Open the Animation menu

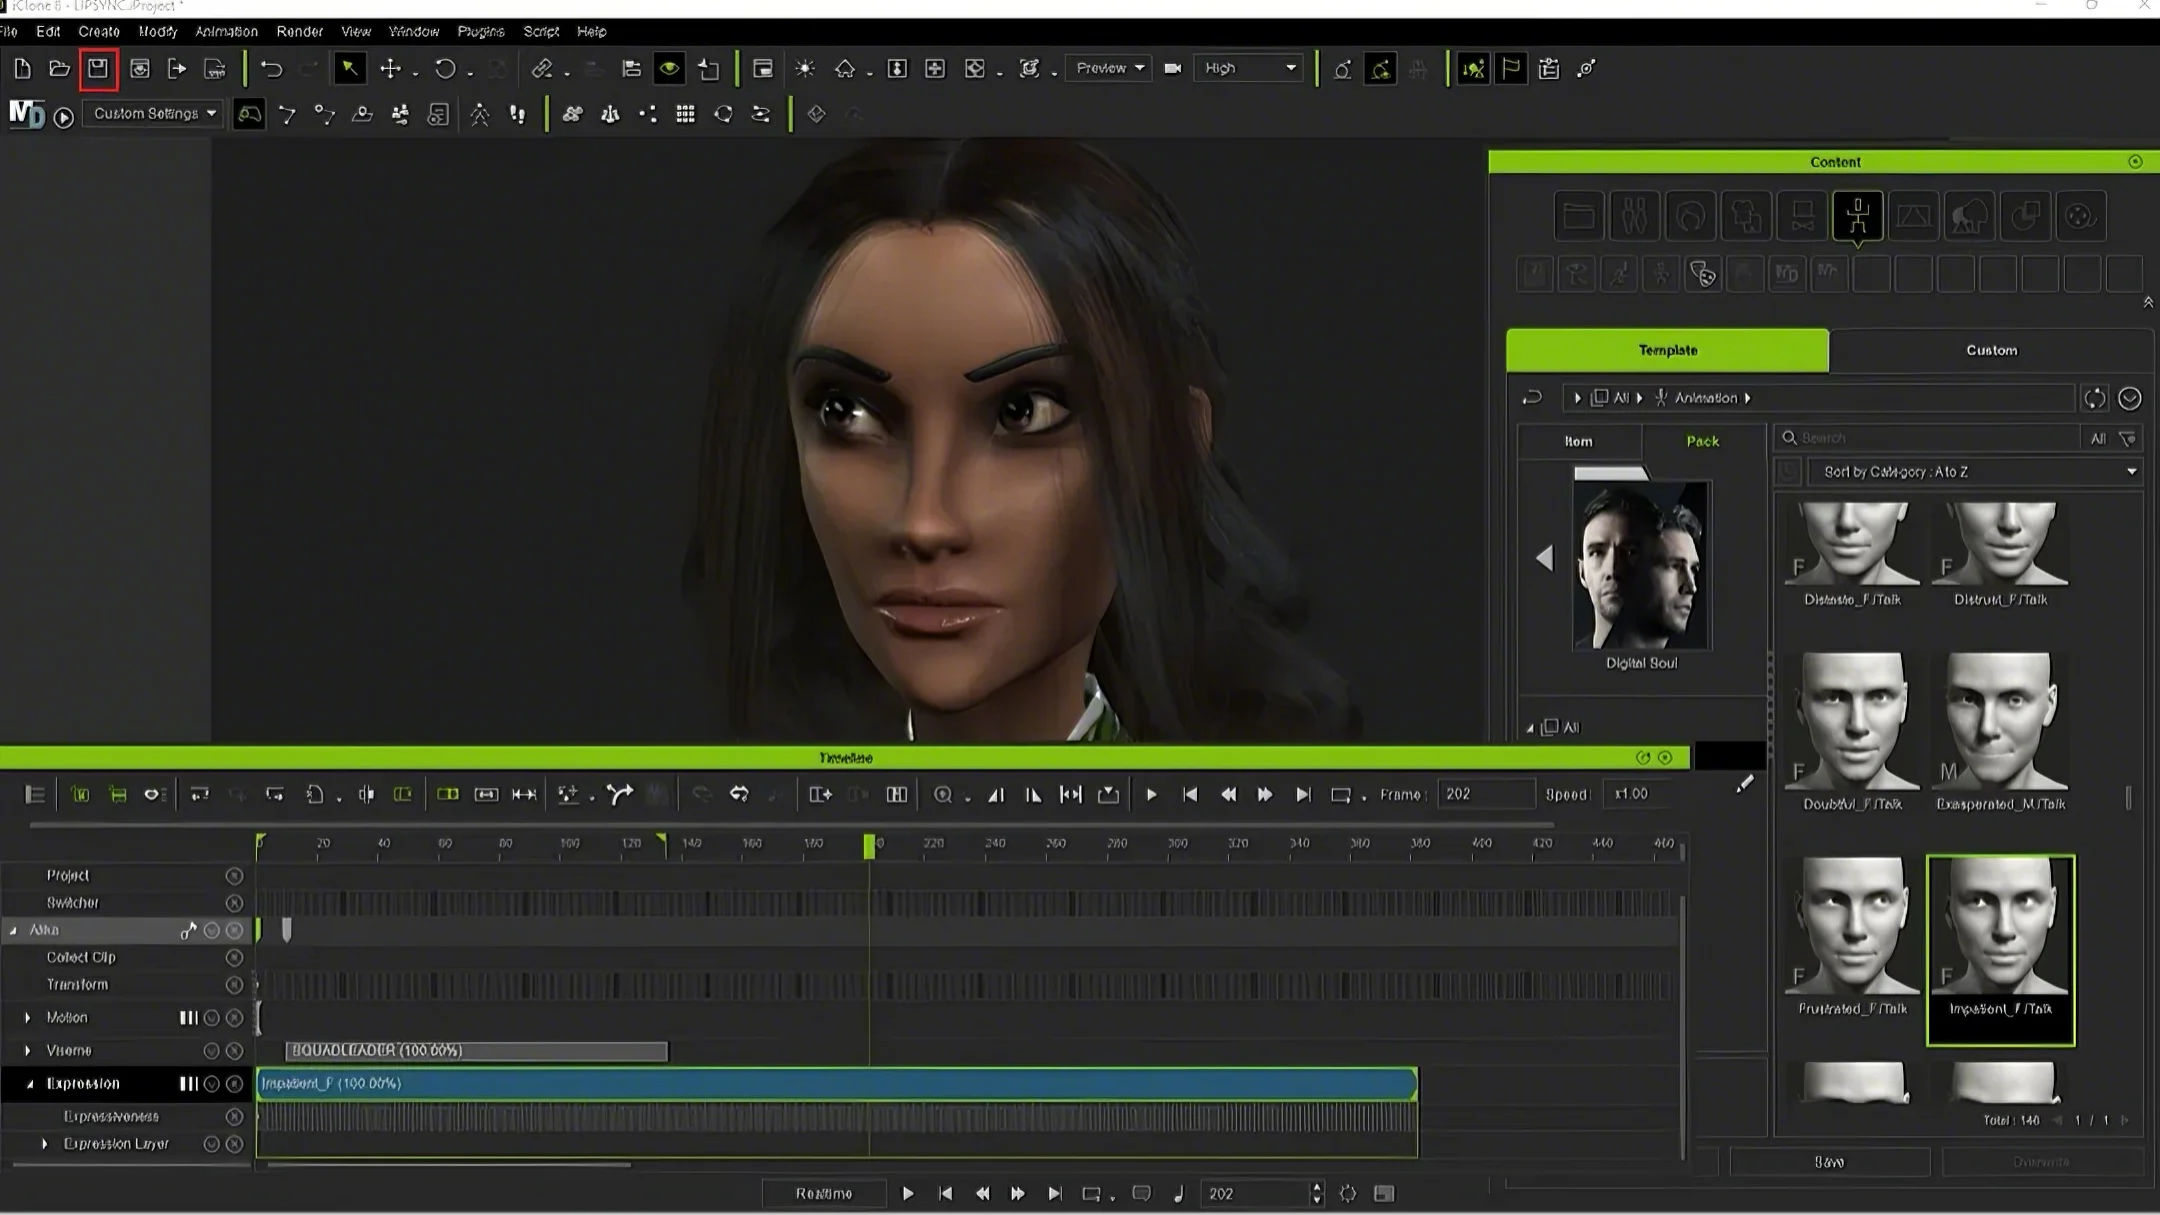tap(226, 31)
